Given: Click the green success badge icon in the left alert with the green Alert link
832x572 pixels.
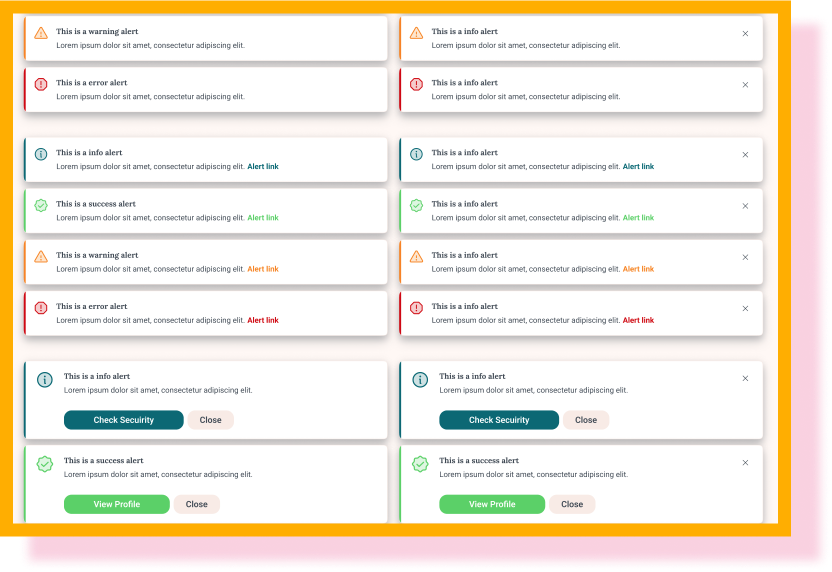Looking at the screenshot, I should click(x=41, y=205).
